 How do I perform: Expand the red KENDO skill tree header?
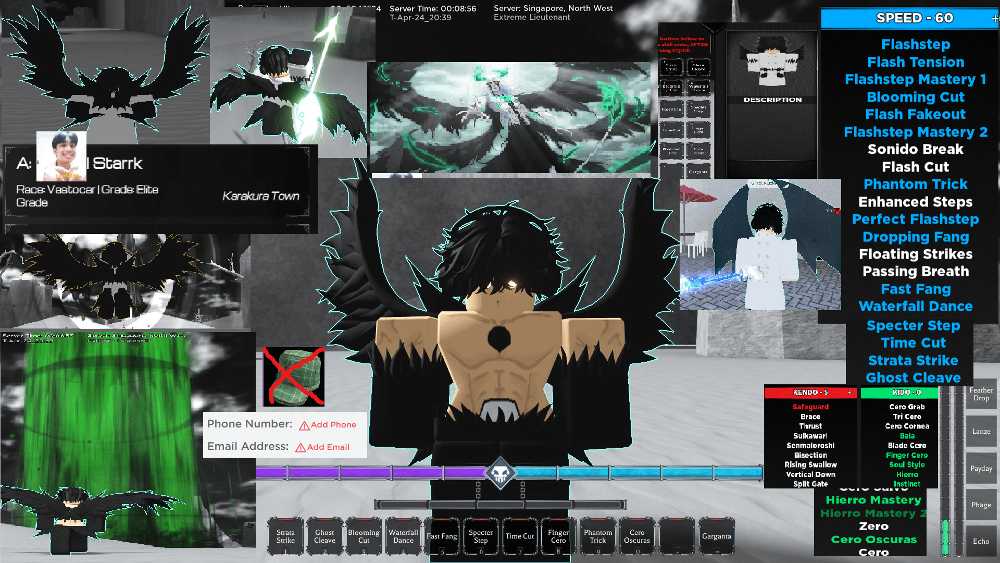click(811, 393)
